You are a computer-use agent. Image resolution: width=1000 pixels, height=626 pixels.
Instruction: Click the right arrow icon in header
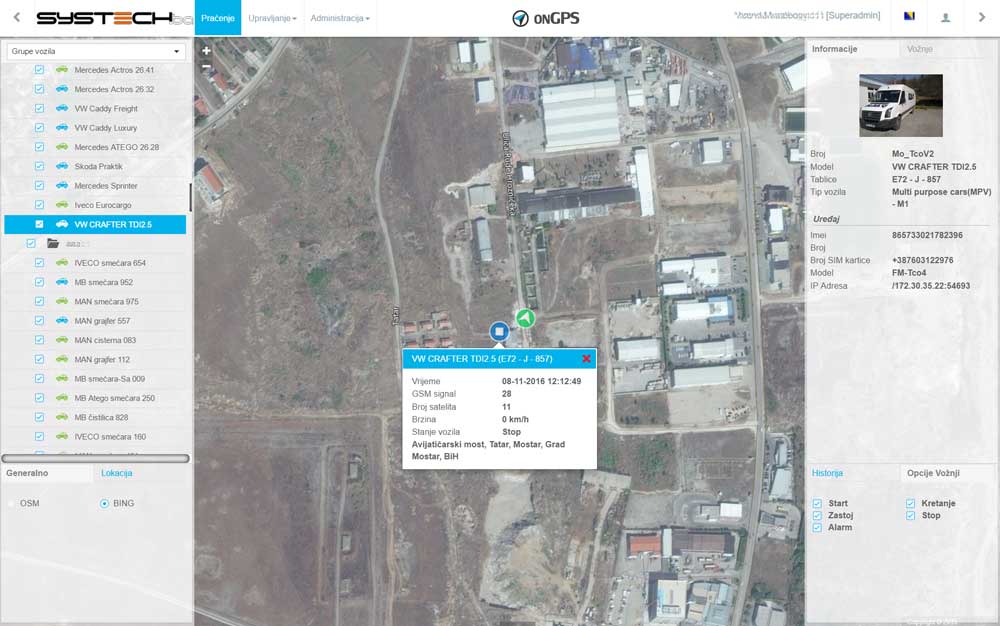(982, 18)
